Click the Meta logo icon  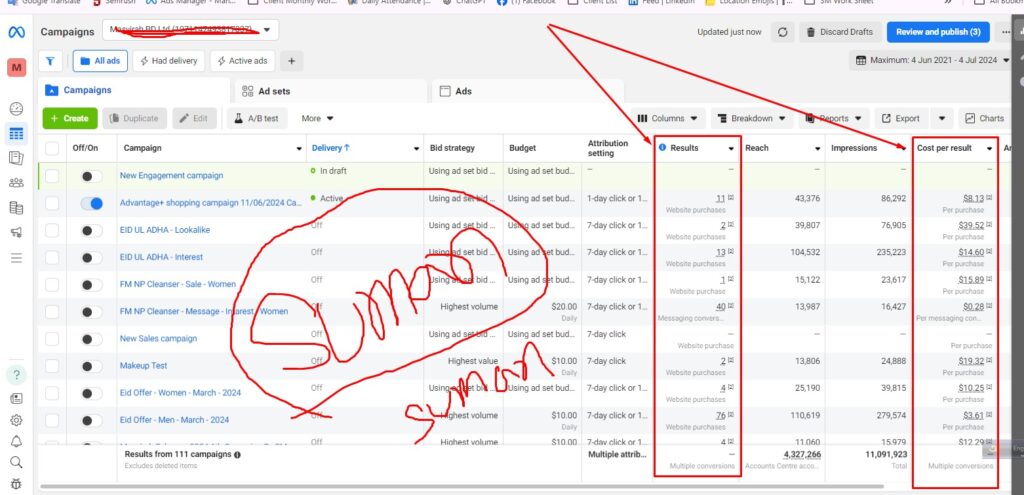pos(16,32)
